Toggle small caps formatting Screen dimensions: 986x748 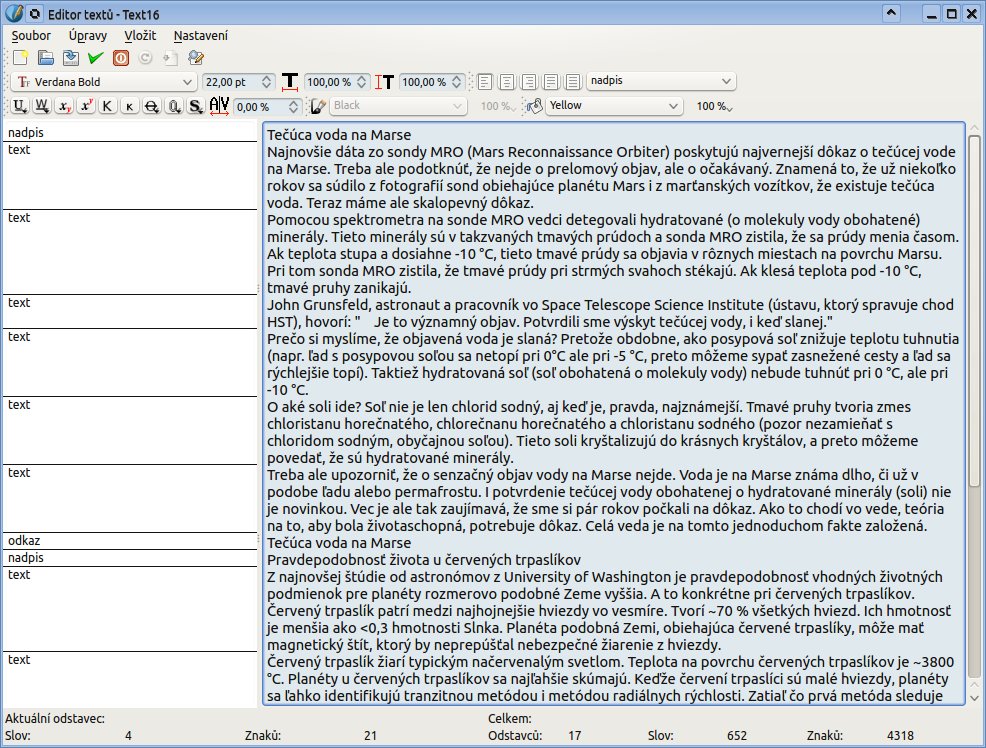[130, 106]
